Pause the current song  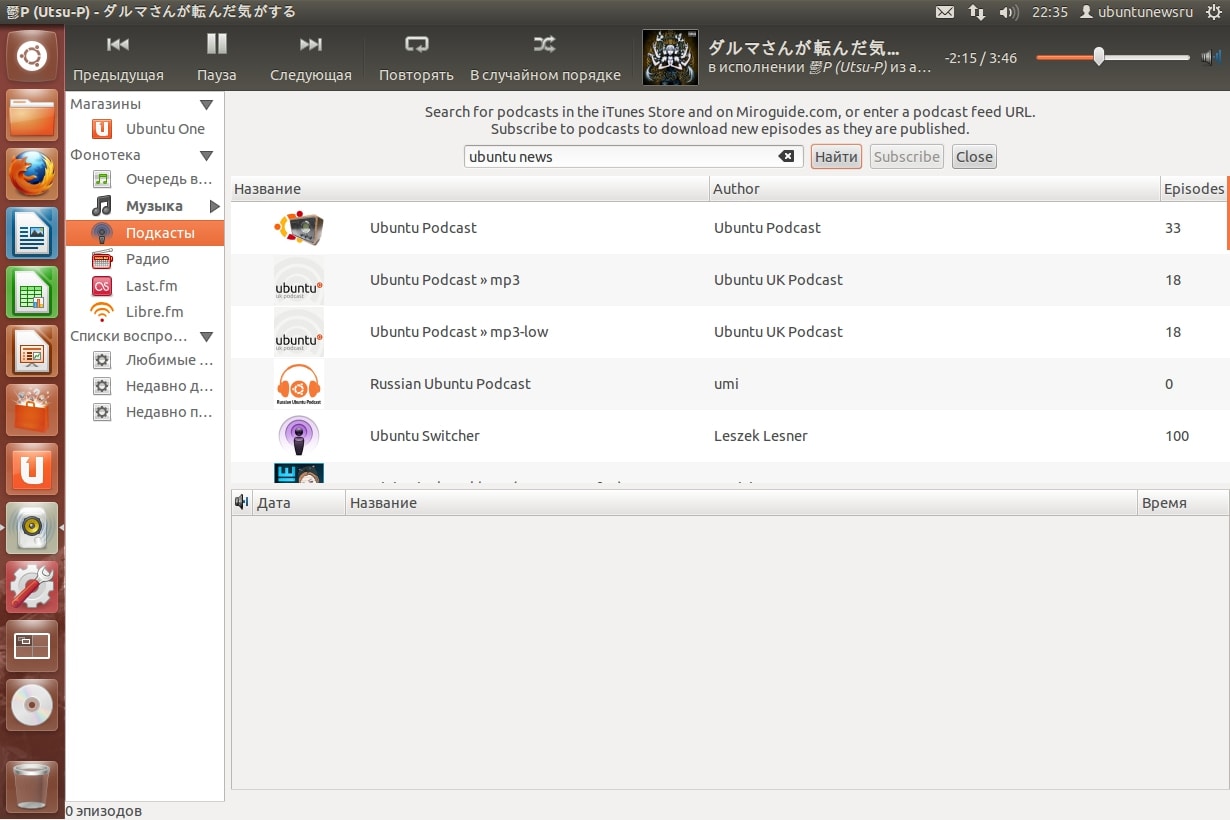(x=216, y=58)
